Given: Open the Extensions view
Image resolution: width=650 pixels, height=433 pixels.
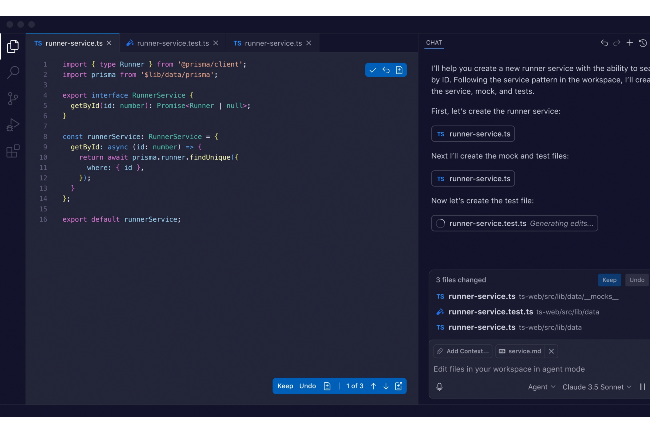Looking at the screenshot, I should tap(13, 151).
